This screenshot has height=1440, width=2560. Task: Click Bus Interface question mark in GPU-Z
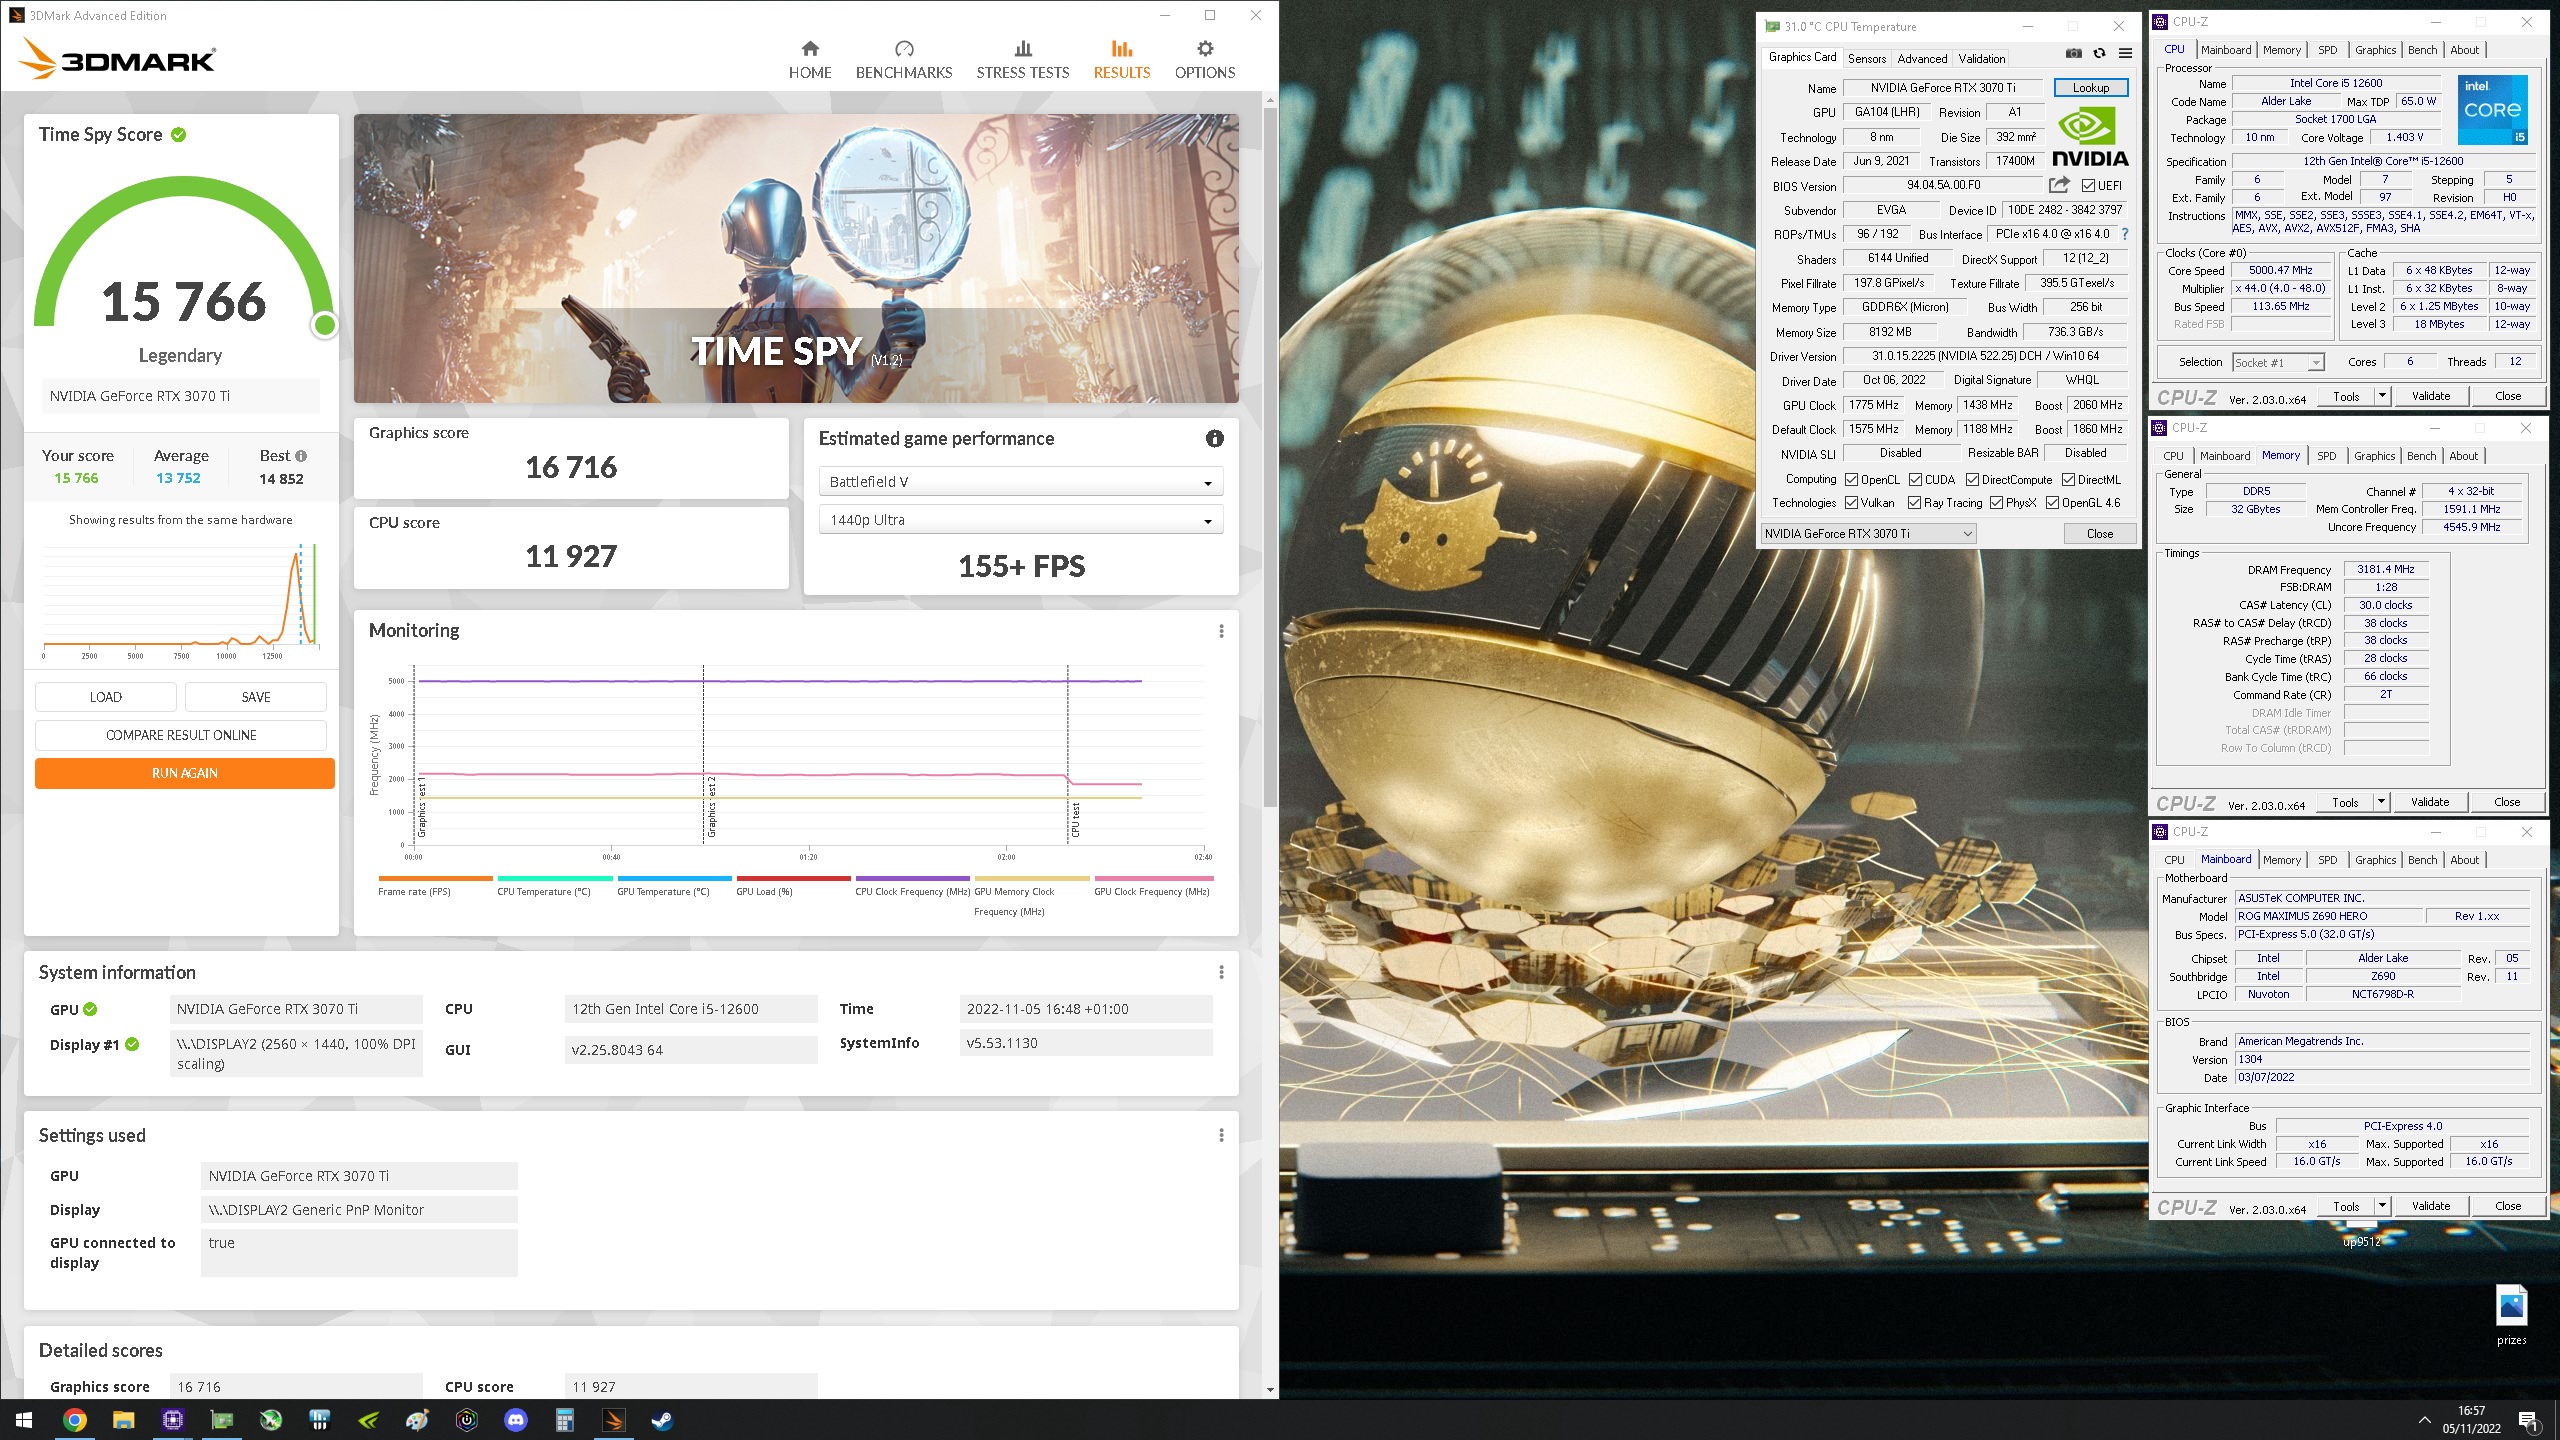pyautogui.click(x=2125, y=234)
